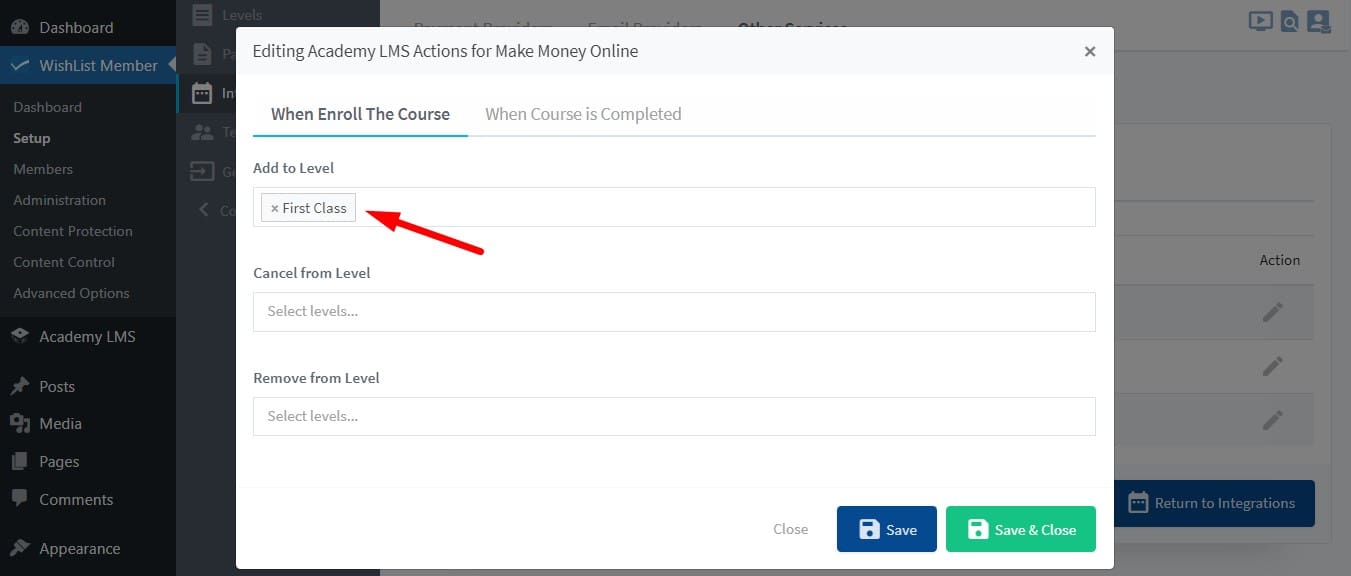Open the Cancel from Level selector

click(x=674, y=311)
